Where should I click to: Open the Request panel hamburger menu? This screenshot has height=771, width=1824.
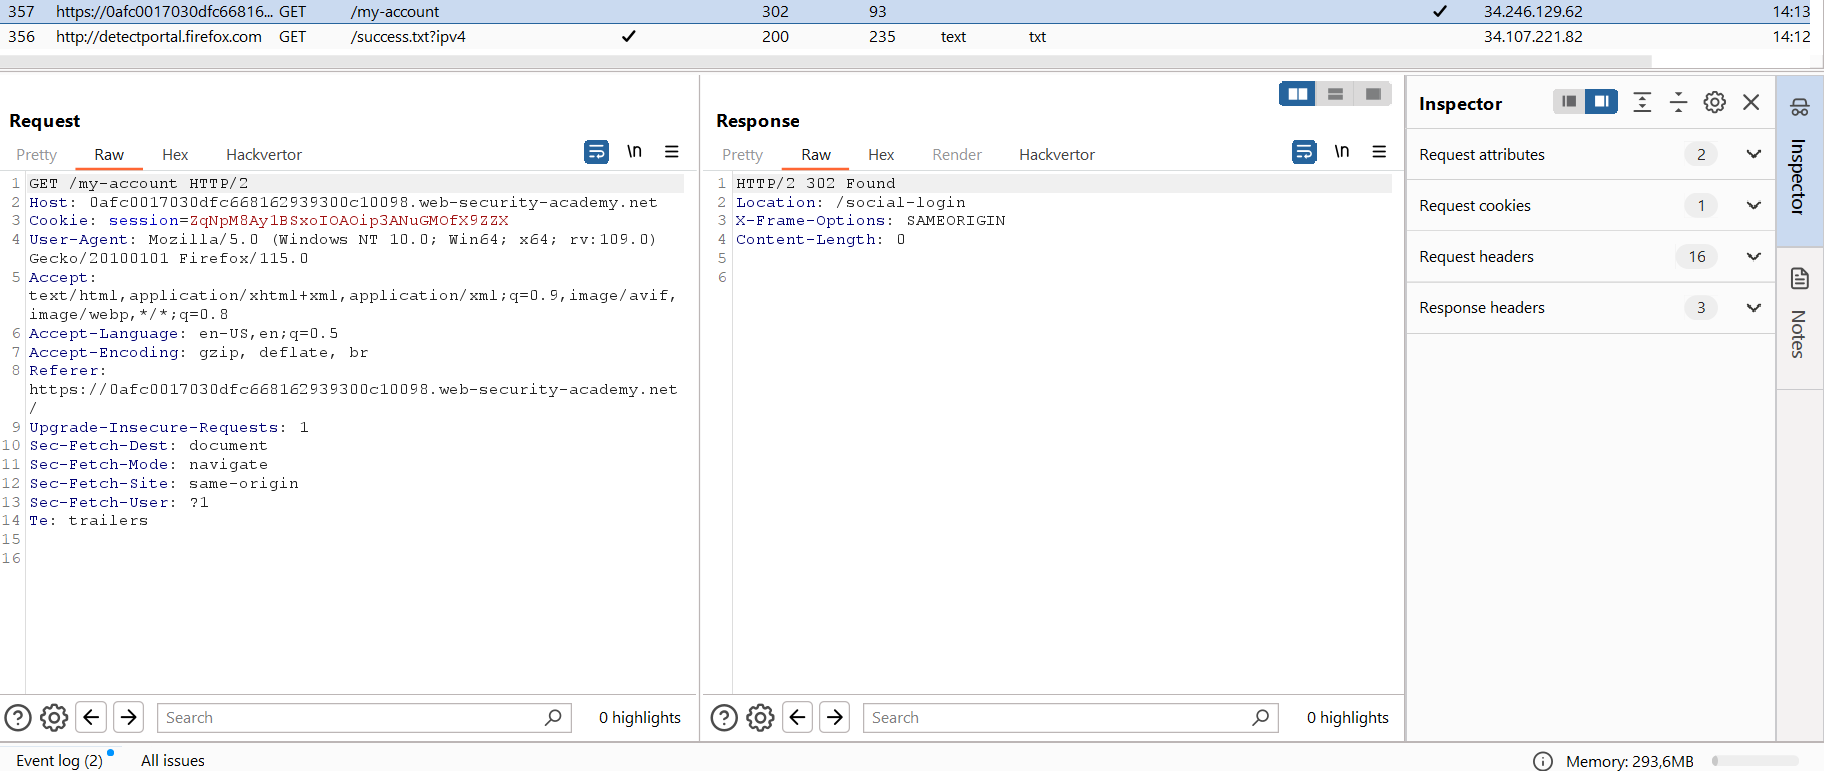[672, 152]
